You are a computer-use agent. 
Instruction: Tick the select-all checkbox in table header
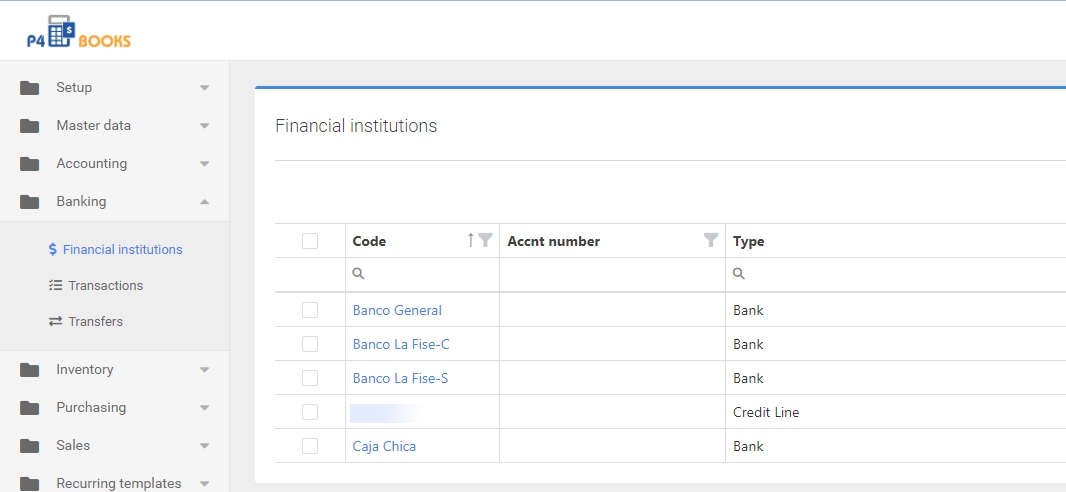click(x=310, y=241)
